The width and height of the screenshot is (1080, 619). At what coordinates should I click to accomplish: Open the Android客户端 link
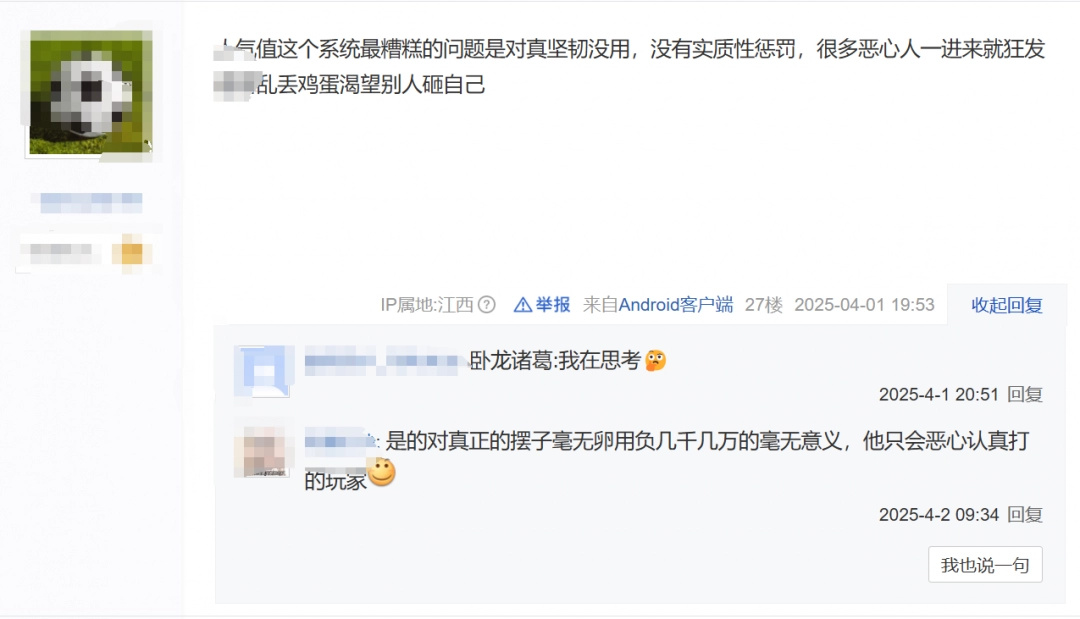[x=675, y=304]
